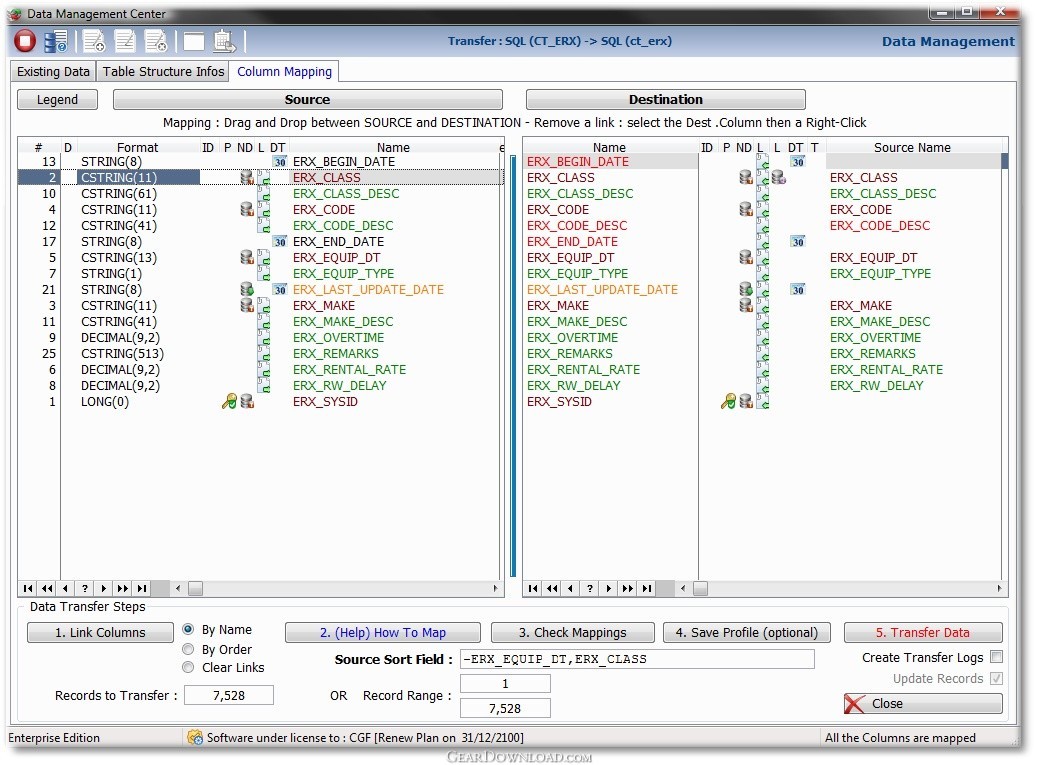Click the Legend button
Image resolution: width=1039 pixels, height=765 pixels.
(x=57, y=99)
